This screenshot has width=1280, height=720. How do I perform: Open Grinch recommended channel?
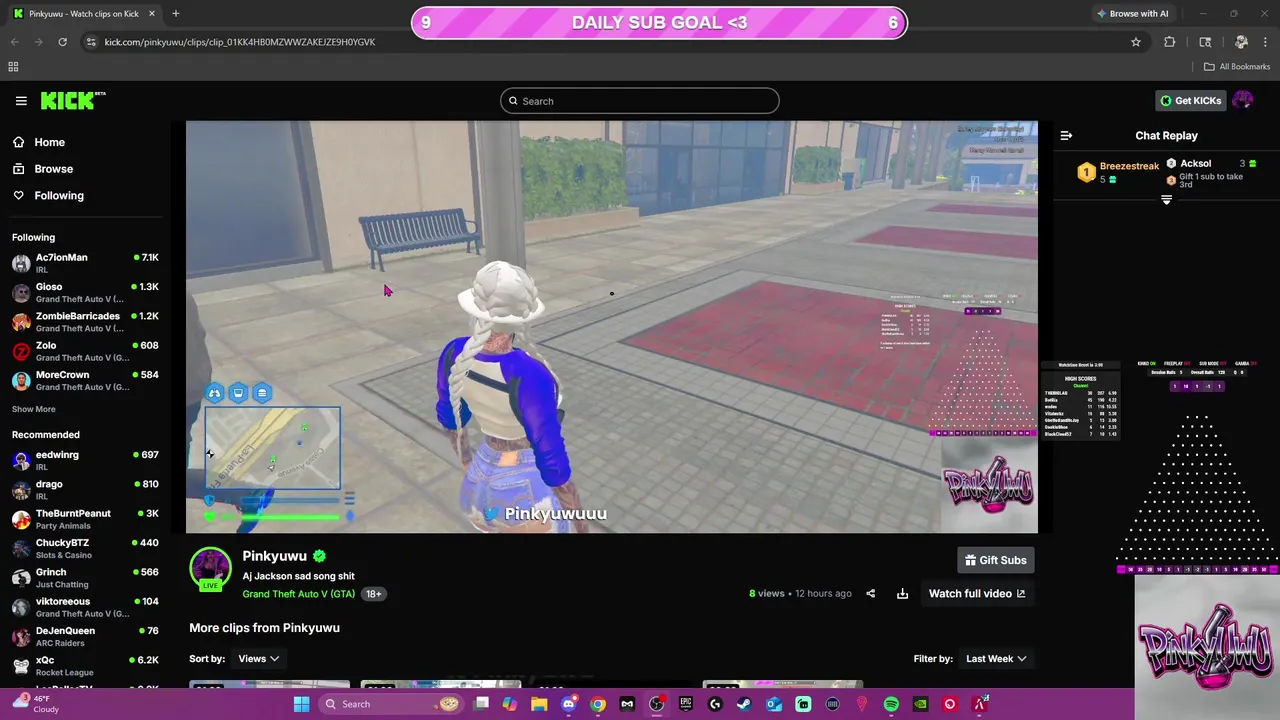point(85,578)
